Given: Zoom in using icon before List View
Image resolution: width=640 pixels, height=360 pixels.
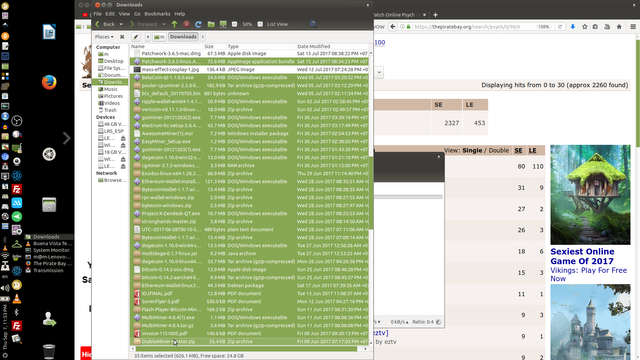Looking at the screenshot, I should (x=260, y=24).
